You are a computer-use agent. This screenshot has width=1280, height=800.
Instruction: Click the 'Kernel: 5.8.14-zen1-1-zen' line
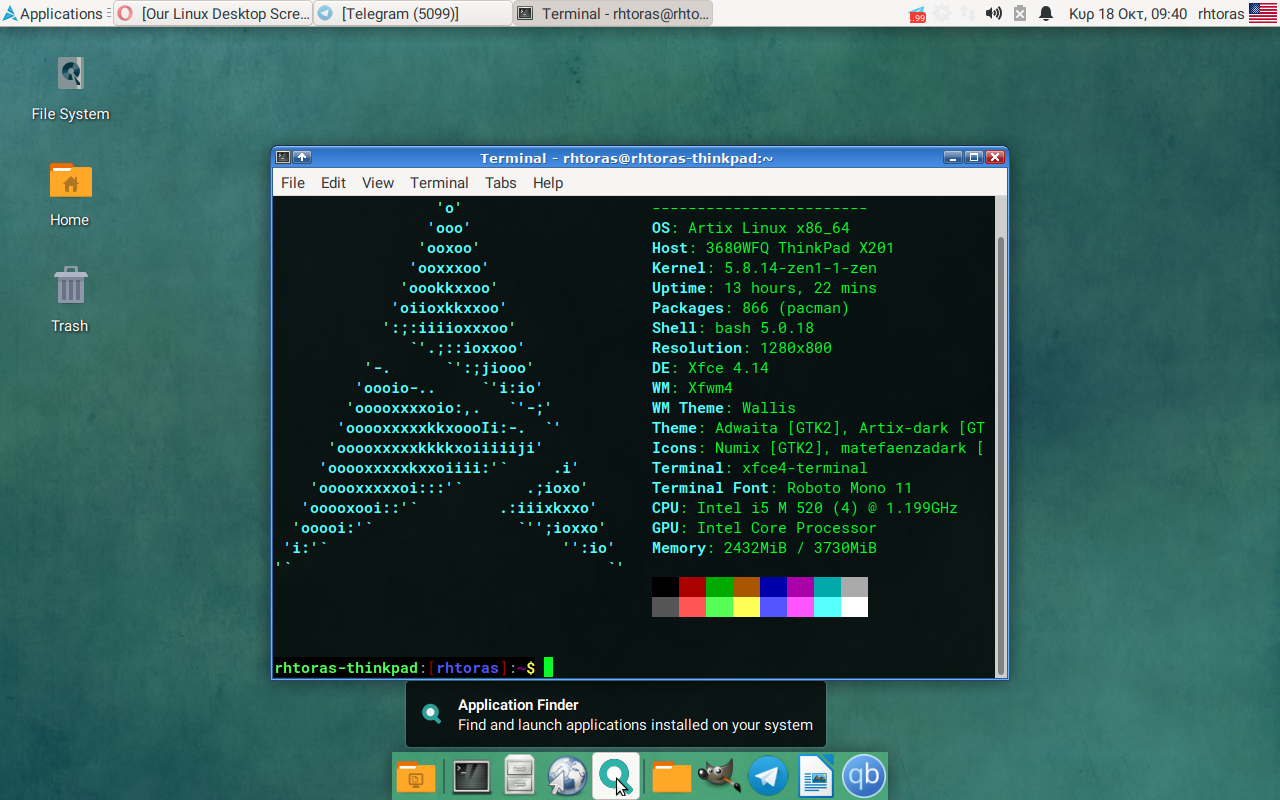coord(764,268)
